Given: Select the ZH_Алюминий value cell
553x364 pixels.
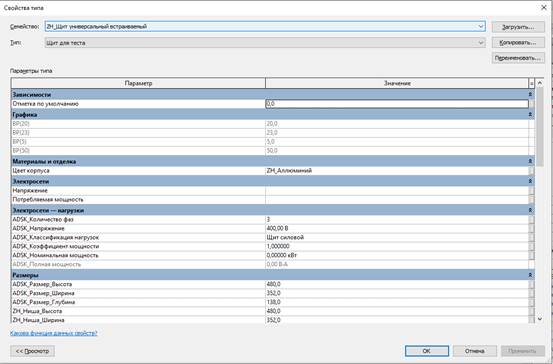Looking at the screenshot, I should (x=397, y=171).
